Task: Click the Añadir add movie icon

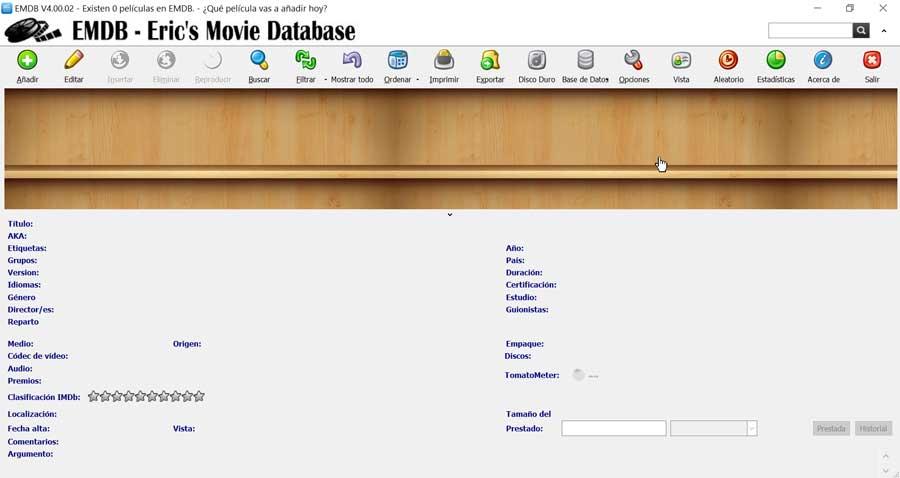Action: 27,60
